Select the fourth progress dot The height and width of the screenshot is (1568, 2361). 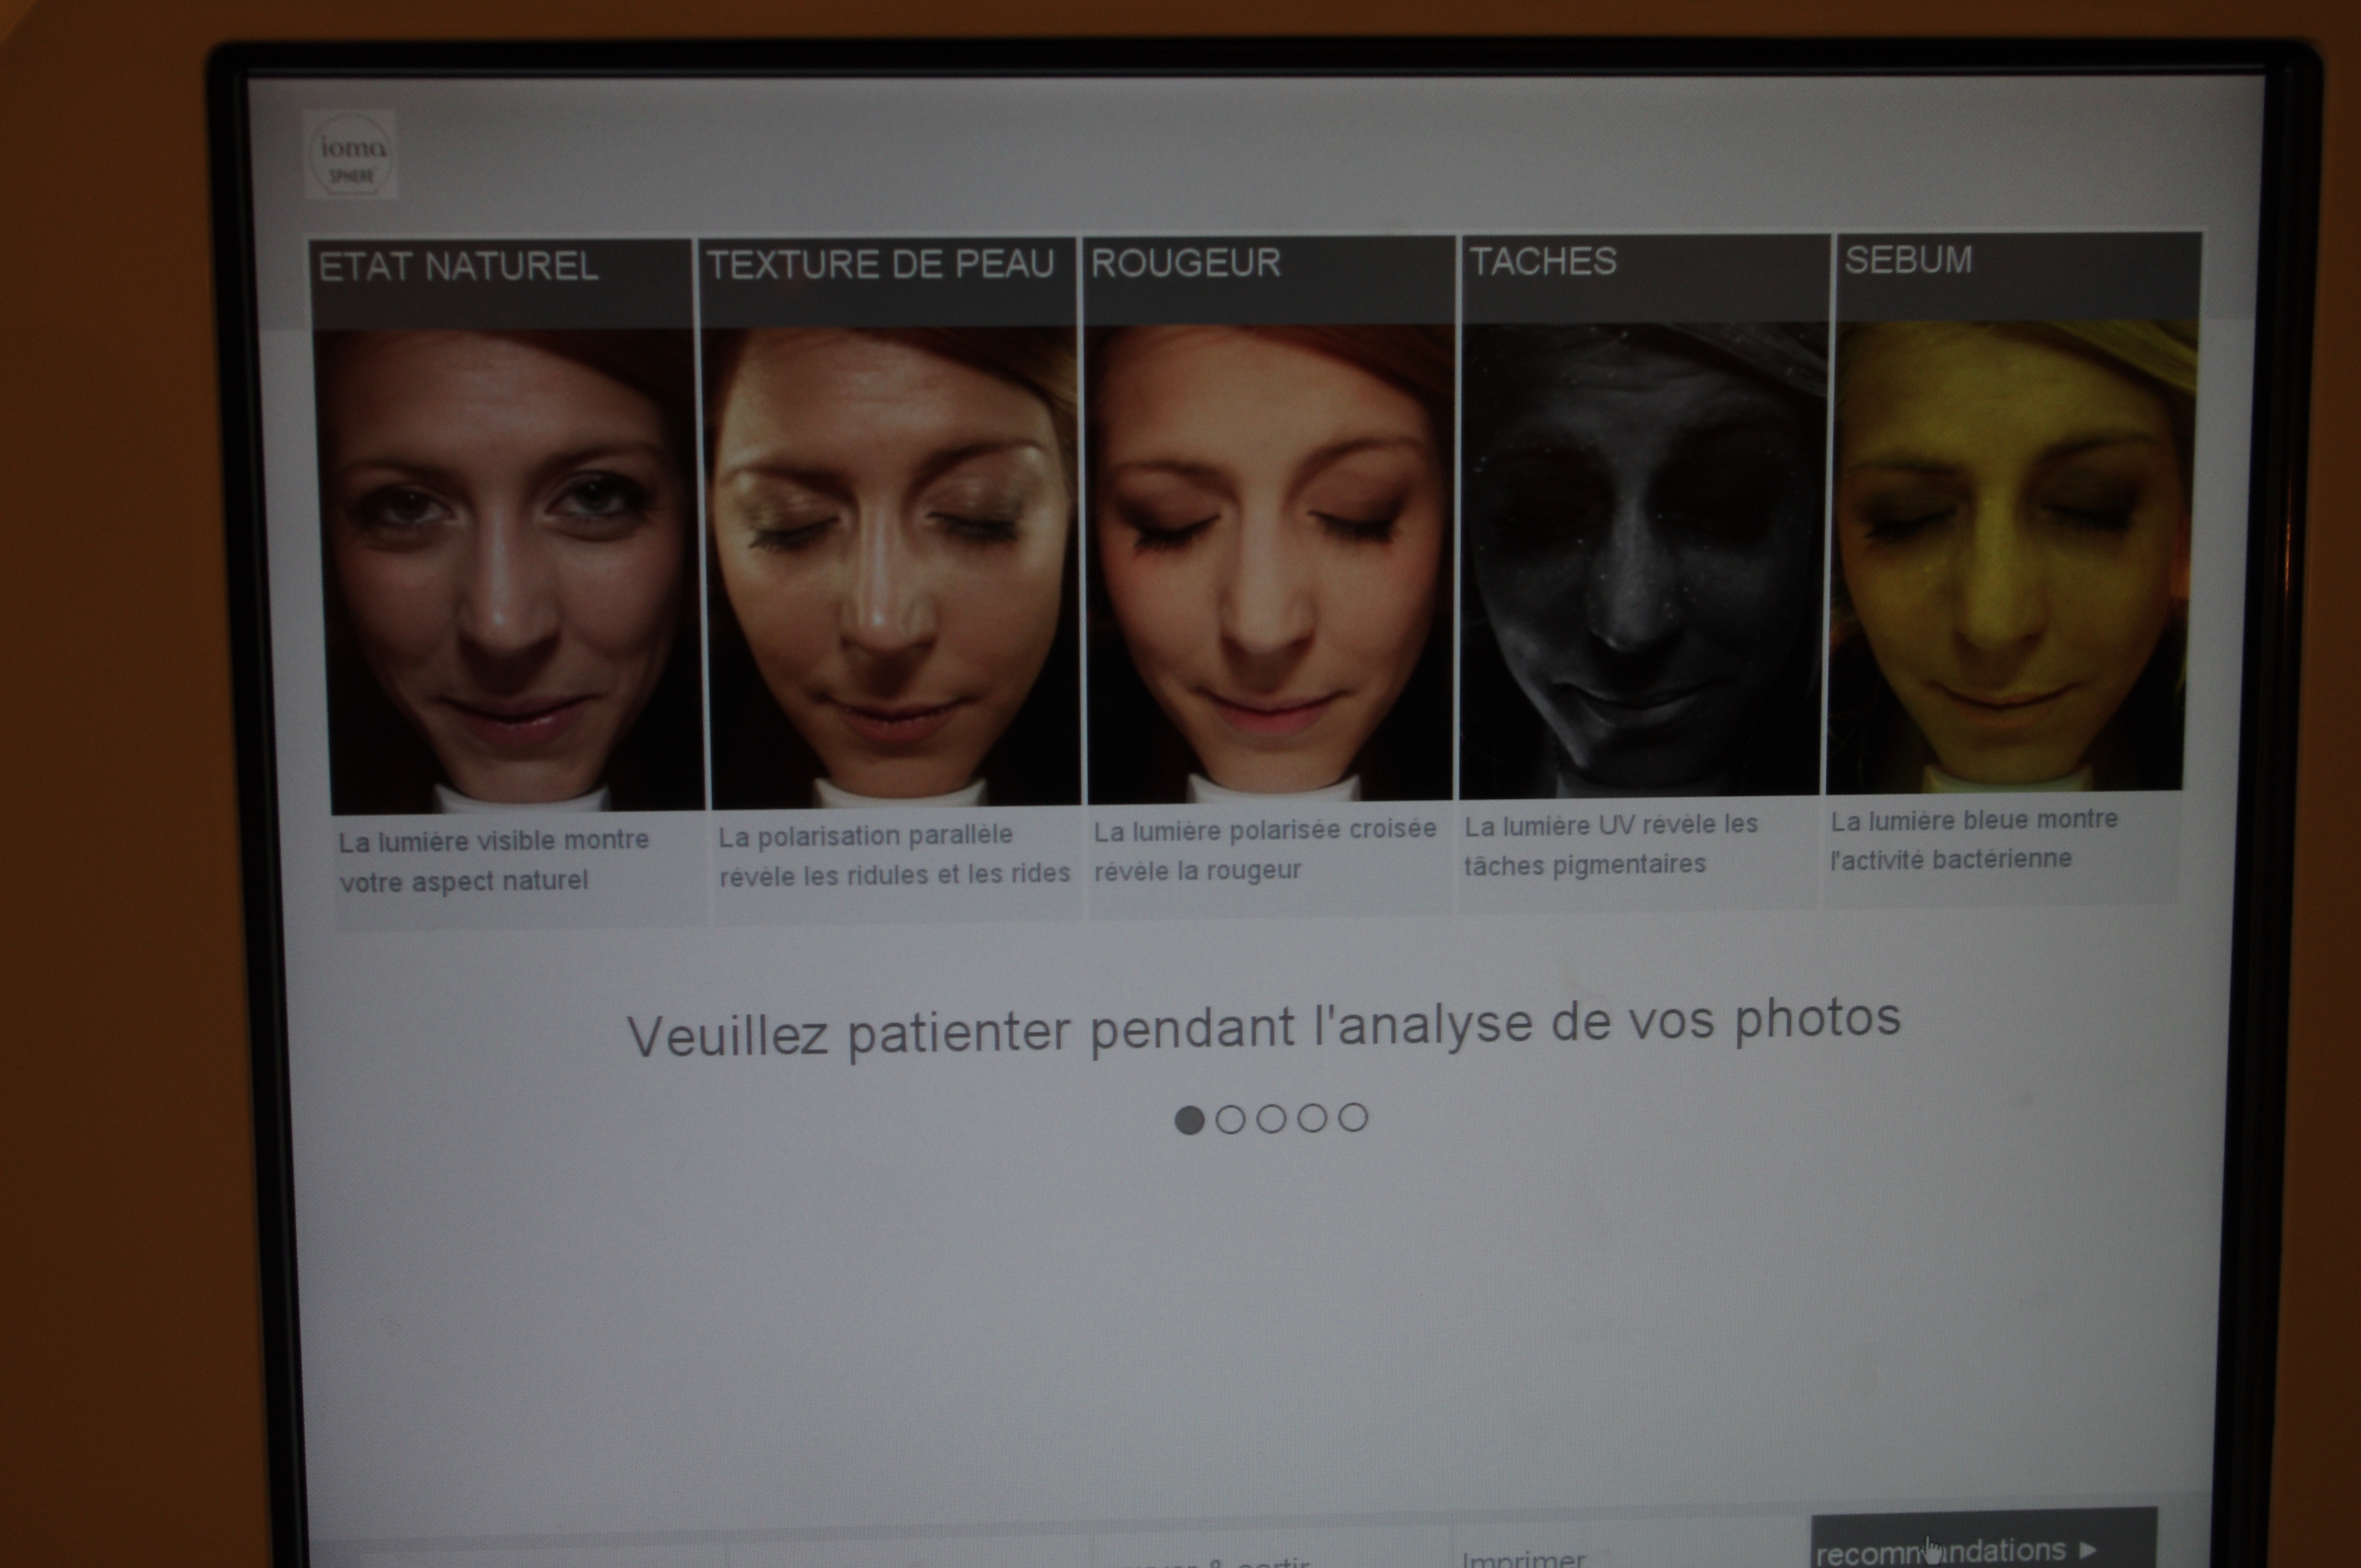click(x=1312, y=1118)
